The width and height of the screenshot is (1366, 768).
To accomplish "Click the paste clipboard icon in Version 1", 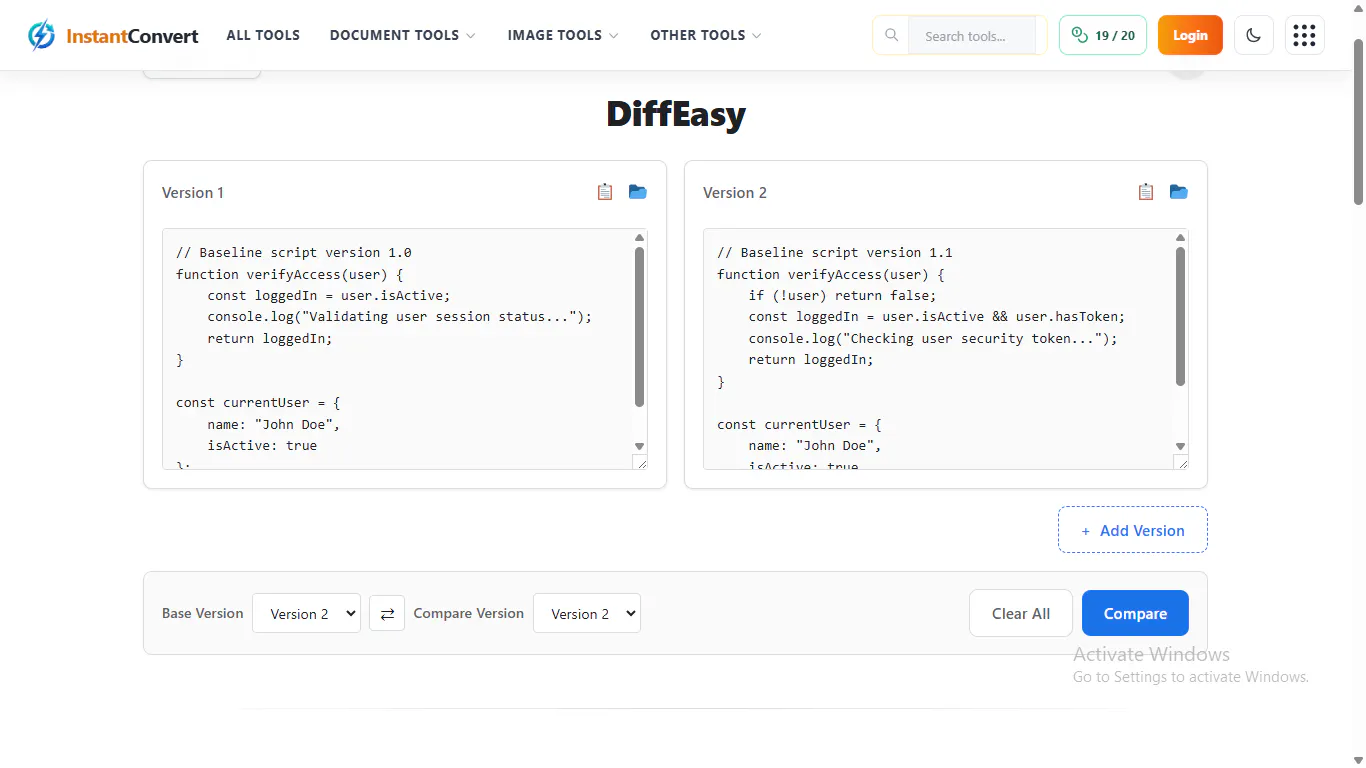I will (605, 192).
